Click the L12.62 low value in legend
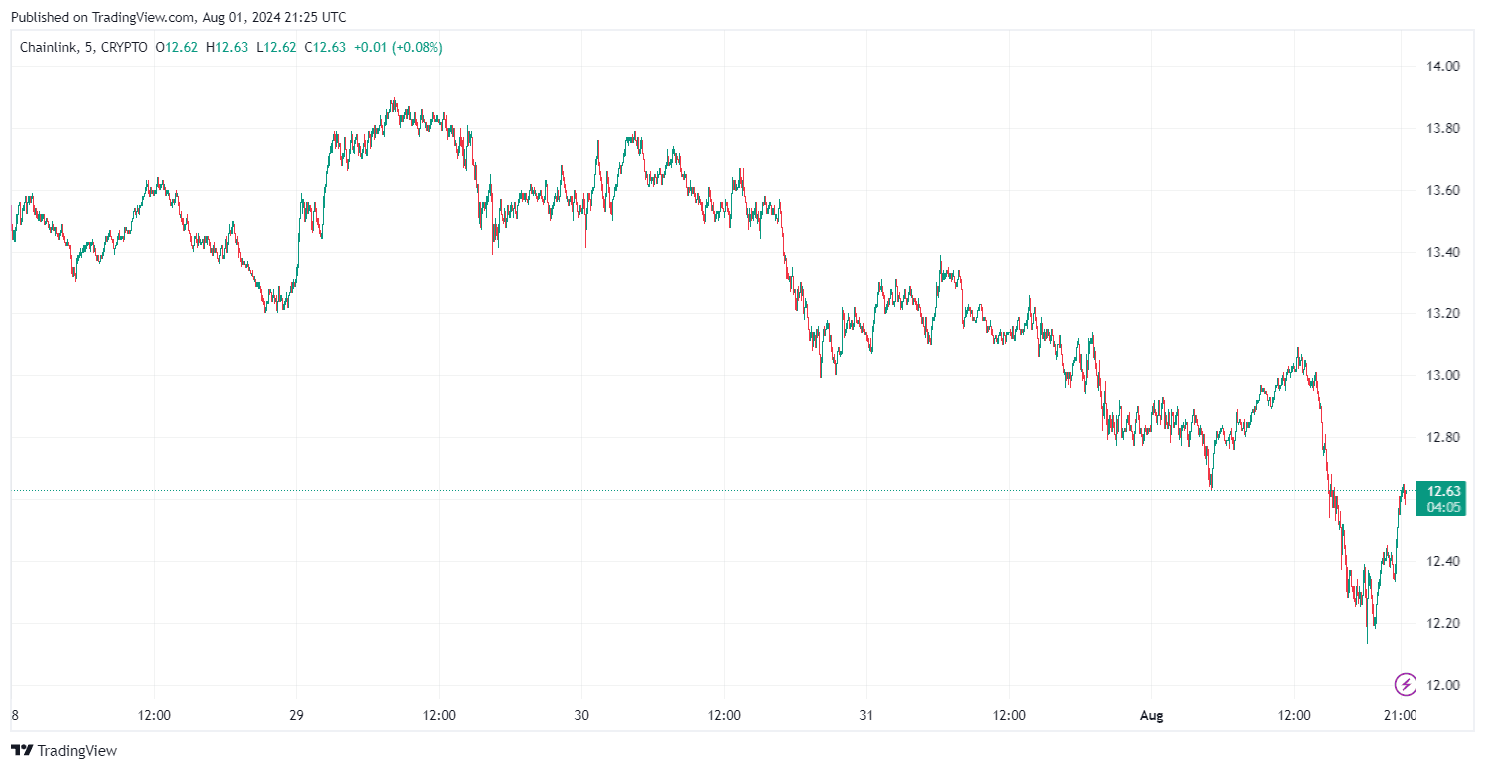The width and height of the screenshot is (1485, 770). coord(275,47)
